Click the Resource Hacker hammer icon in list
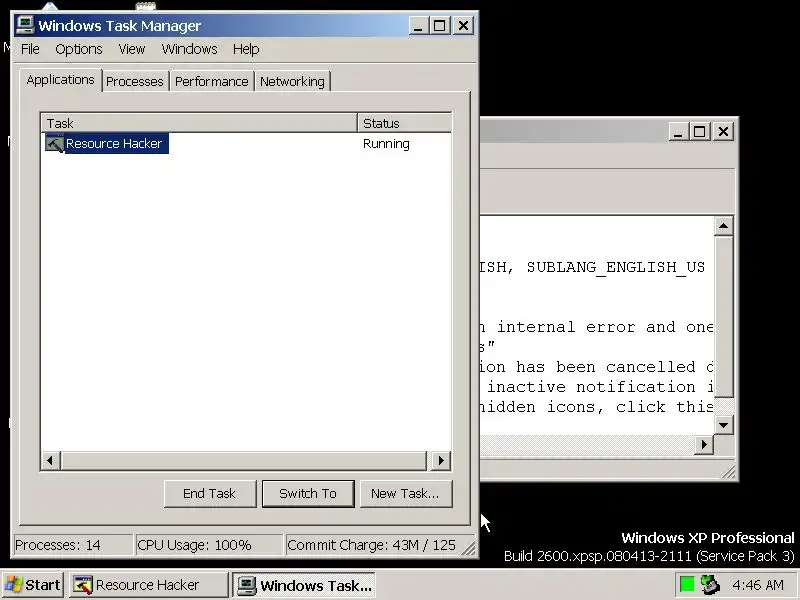This screenshot has width=800, height=600. pyautogui.click(x=54, y=143)
